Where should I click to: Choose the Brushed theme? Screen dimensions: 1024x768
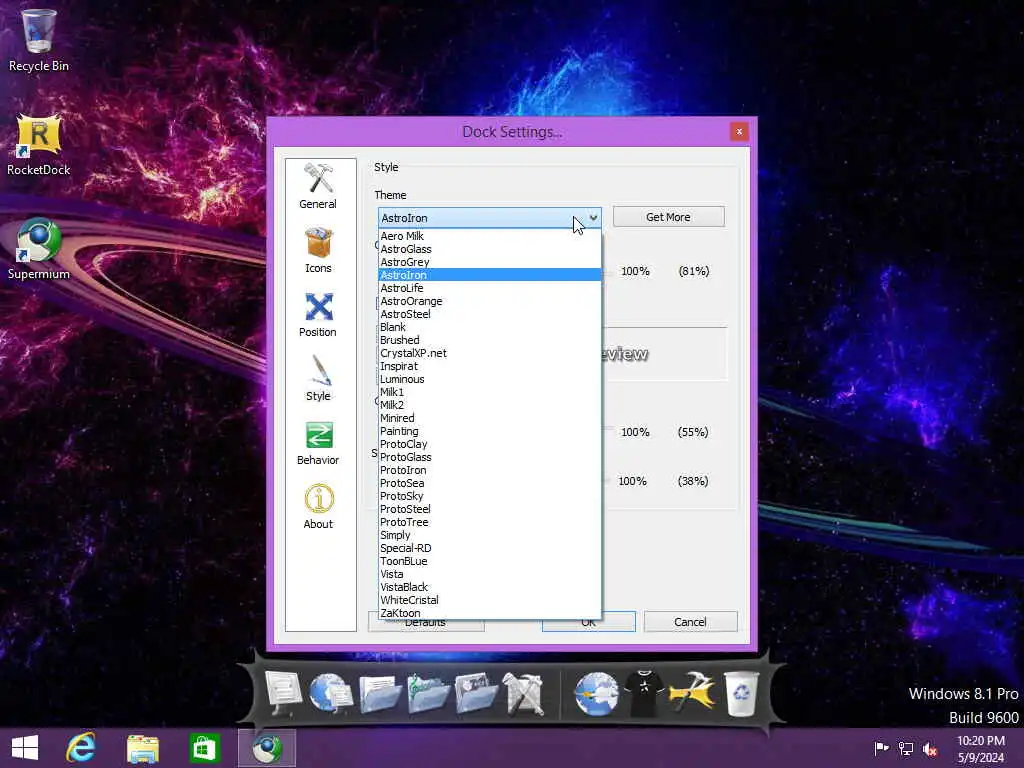point(490,340)
